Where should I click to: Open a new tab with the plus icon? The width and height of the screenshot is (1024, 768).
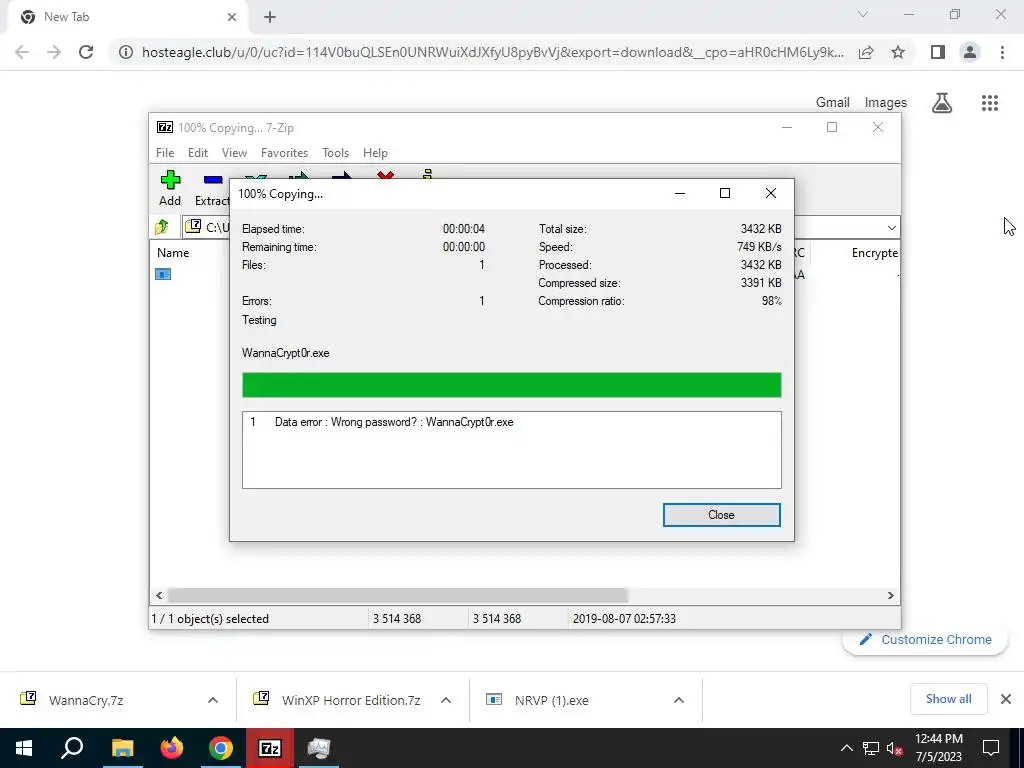[270, 17]
